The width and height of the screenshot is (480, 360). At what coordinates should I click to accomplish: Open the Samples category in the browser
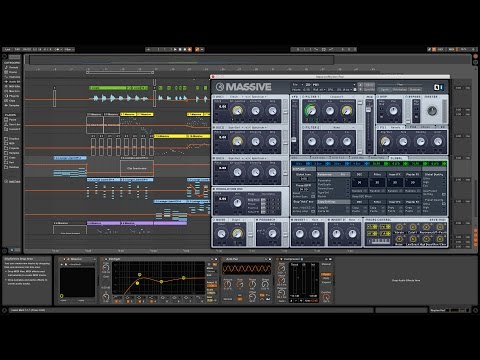coord(13,105)
